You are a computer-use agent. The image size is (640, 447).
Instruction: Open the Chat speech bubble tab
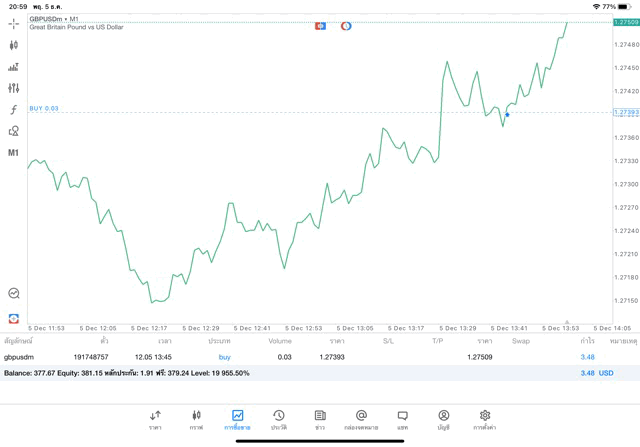coord(402,419)
